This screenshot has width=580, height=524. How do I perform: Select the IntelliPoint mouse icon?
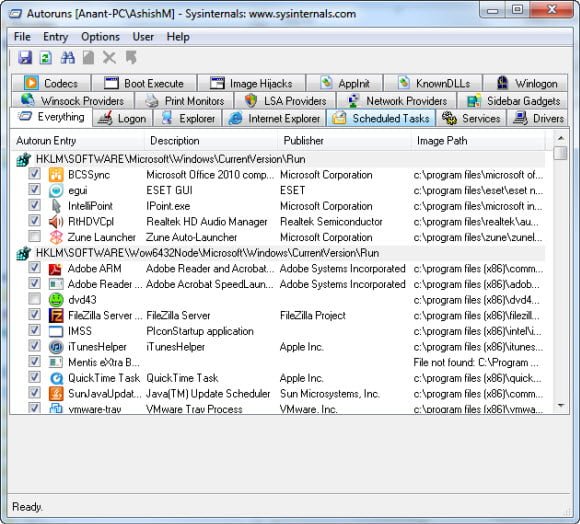point(56,206)
